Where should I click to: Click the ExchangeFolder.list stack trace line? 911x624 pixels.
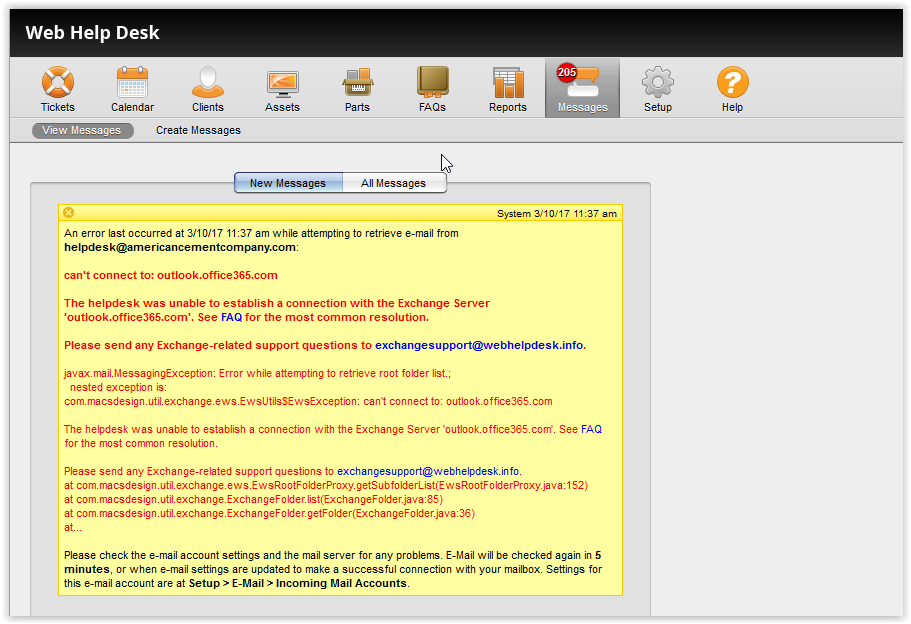click(x=253, y=499)
